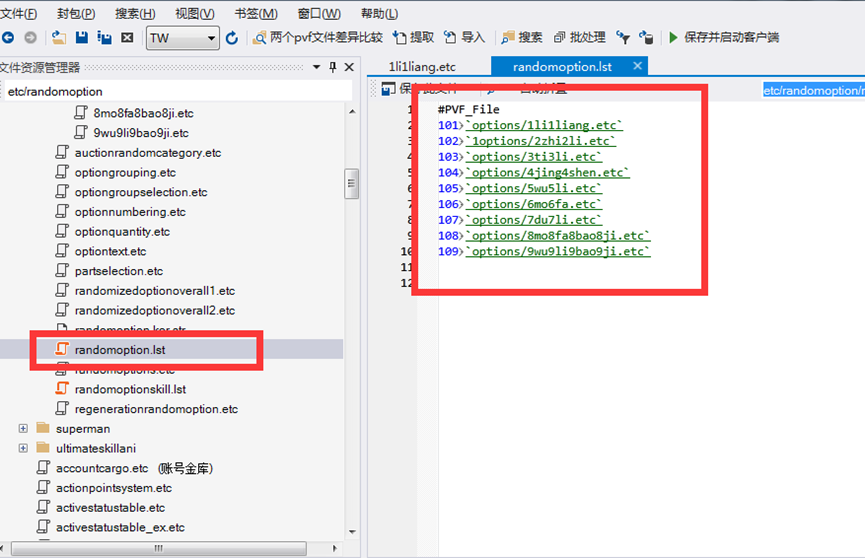This screenshot has height=558, width=865.
Task: Click the save all disks icon
Action: click(103, 38)
